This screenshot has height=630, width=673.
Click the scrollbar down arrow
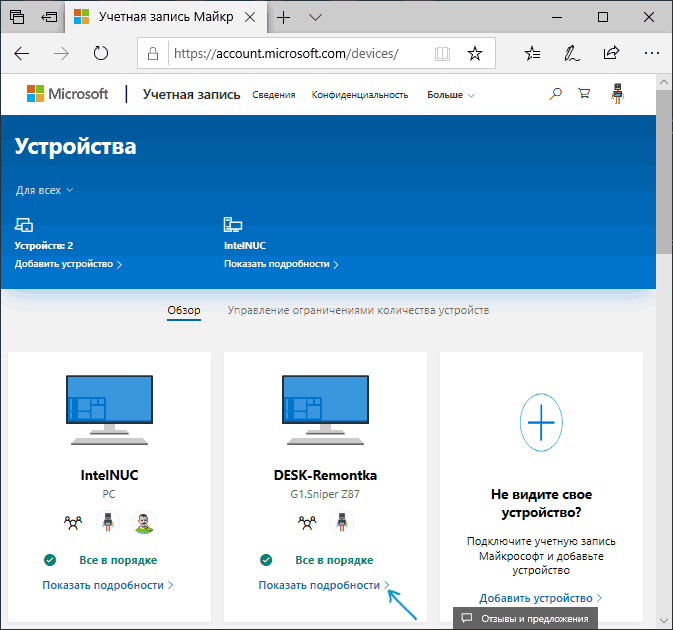pos(664,621)
